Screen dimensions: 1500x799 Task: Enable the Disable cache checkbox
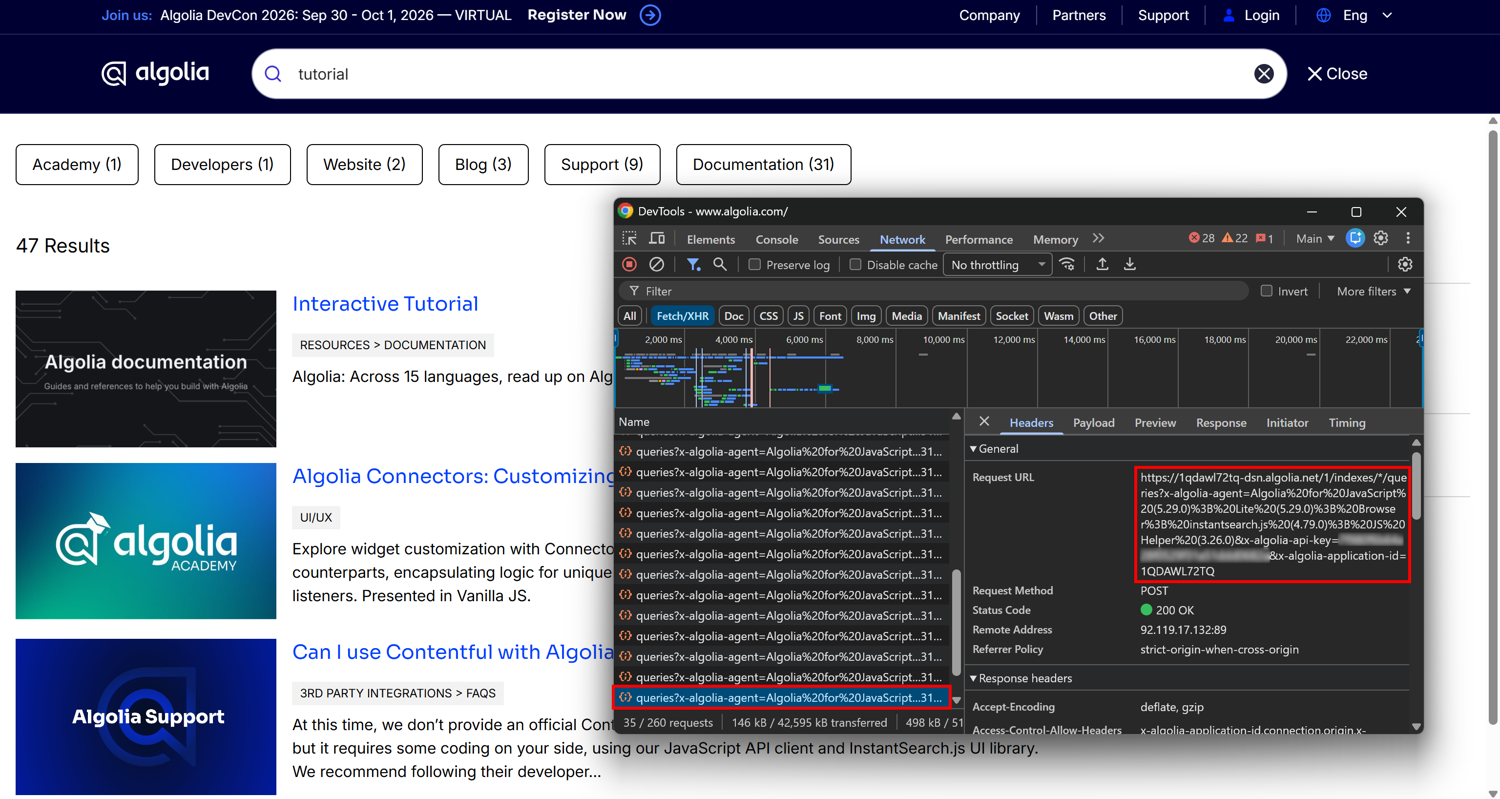coord(855,265)
